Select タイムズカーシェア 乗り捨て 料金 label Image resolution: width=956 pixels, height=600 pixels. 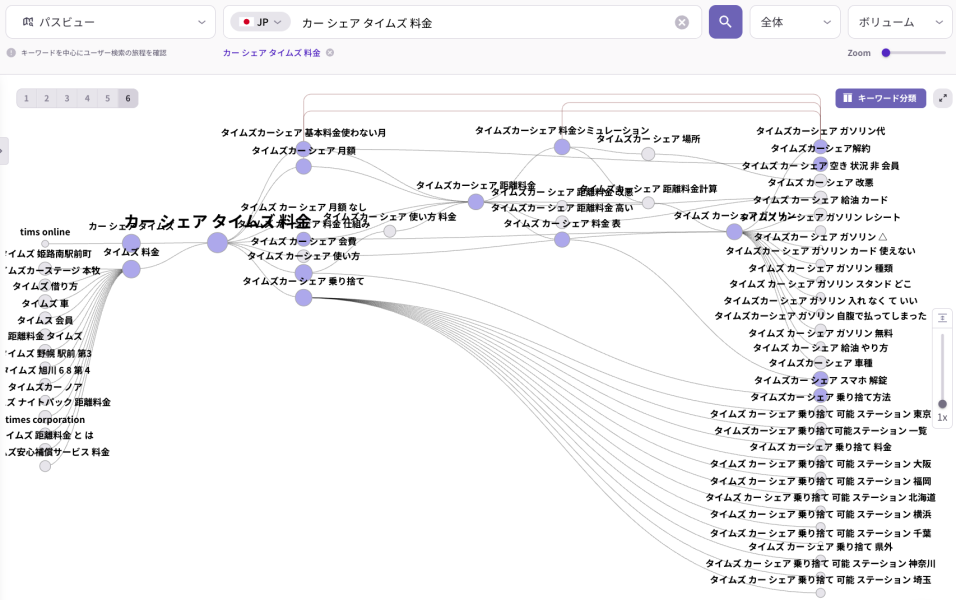coord(821,447)
